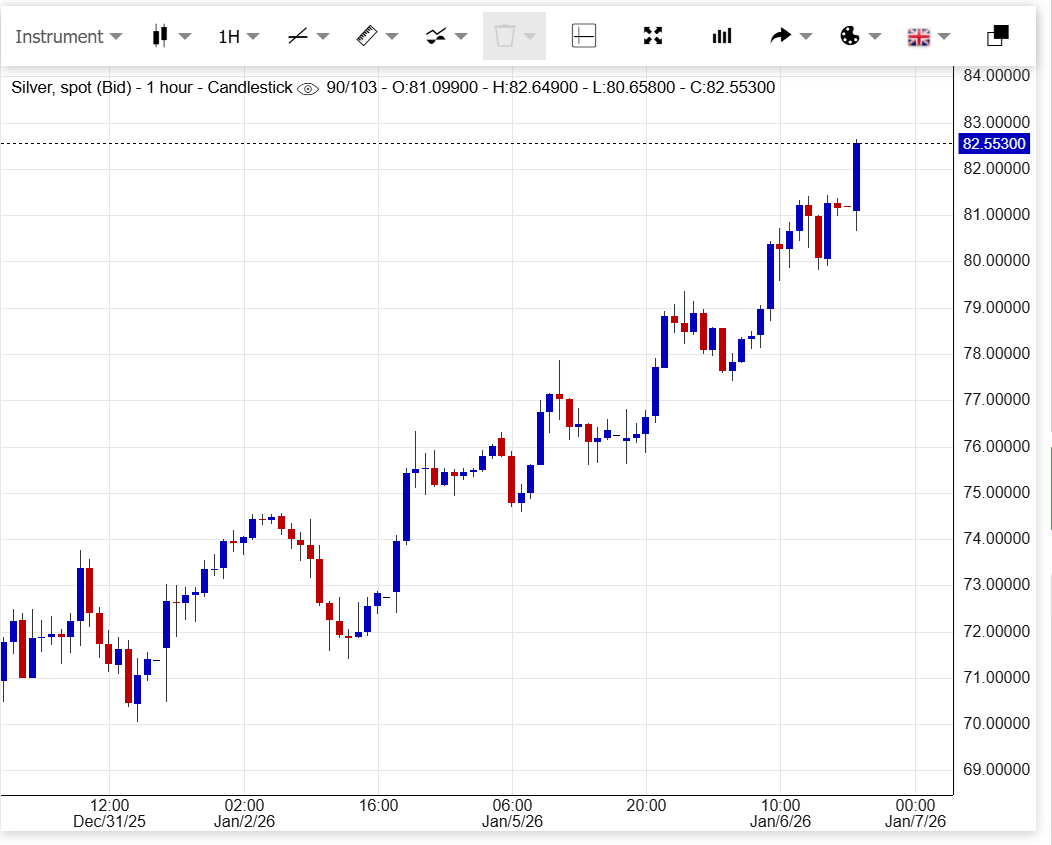
Task: Click the tall latest candle on the chart
Action: [857, 177]
